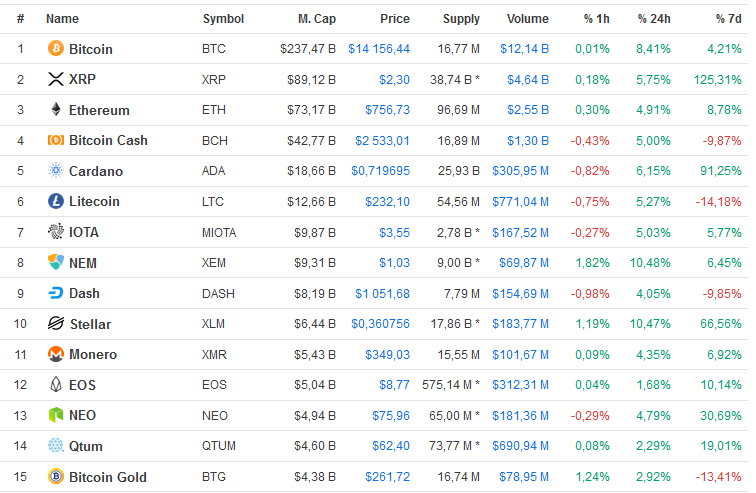The height and width of the screenshot is (493, 756).
Task: Open the IOTA coin name link
Action: pyautogui.click(x=84, y=232)
